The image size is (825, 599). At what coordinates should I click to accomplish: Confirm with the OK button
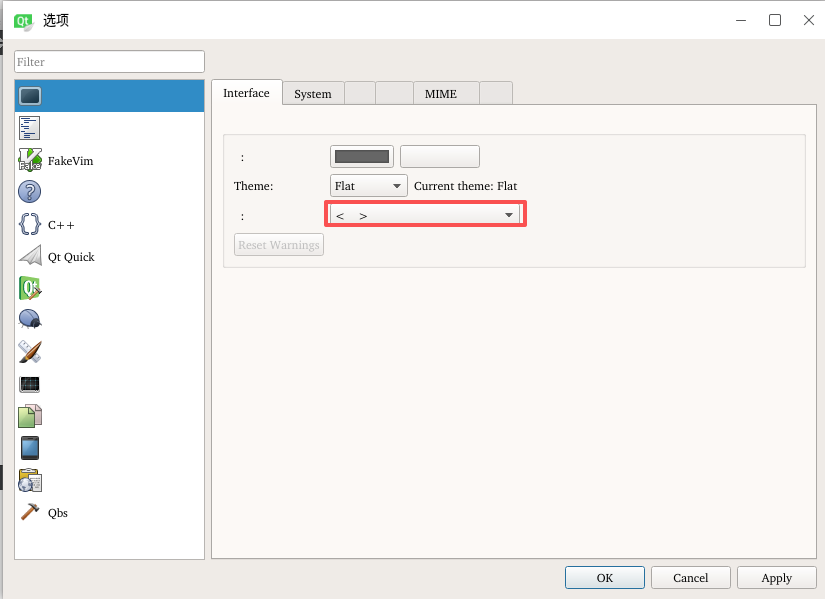pyautogui.click(x=605, y=577)
